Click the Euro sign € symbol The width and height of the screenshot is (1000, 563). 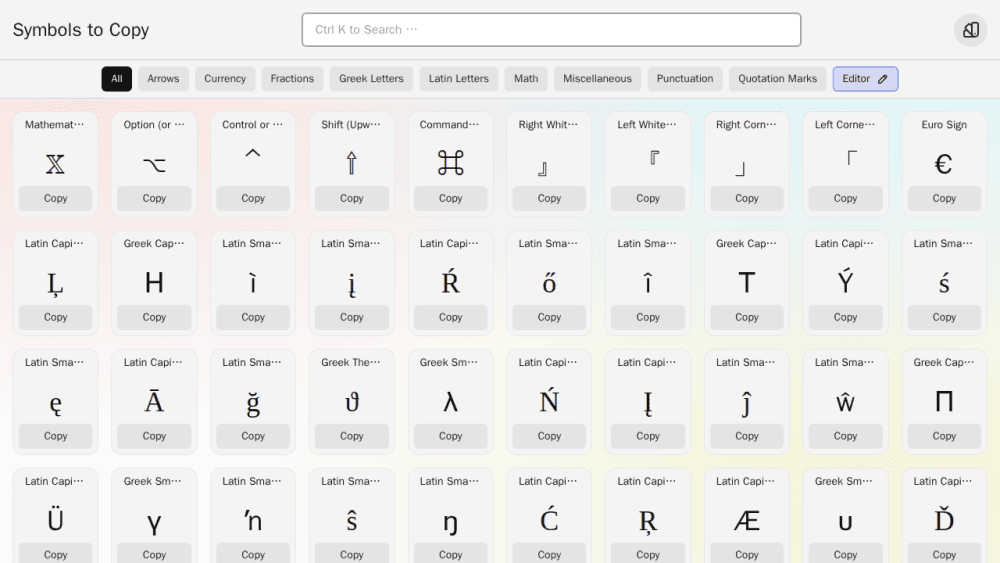pyautogui.click(x=944, y=164)
